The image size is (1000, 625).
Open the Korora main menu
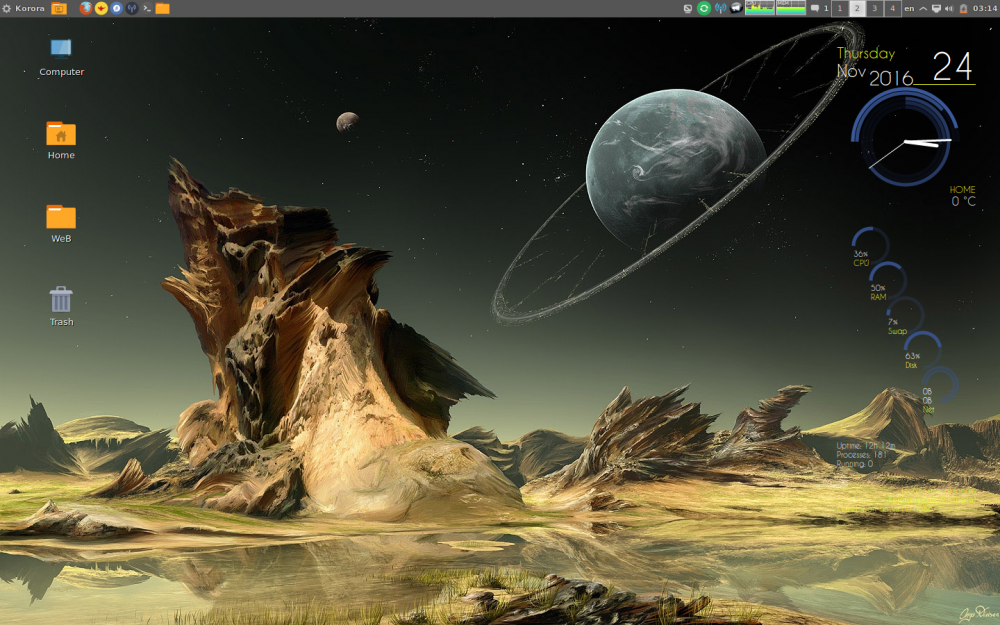tap(24, 8)
